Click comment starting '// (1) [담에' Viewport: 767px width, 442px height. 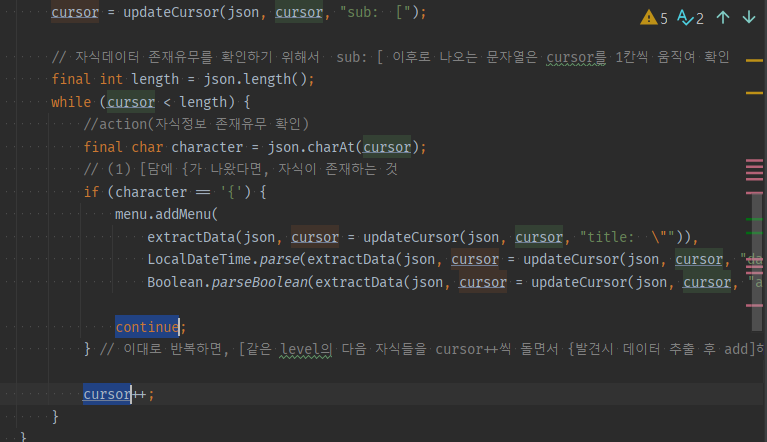click(240, 170)
